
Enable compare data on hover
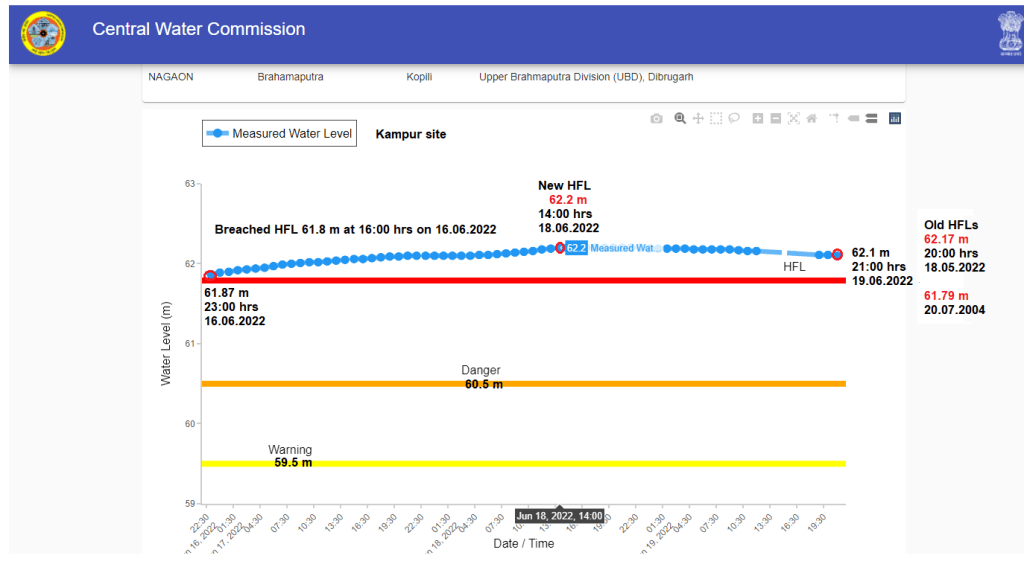tap(871, 118)
